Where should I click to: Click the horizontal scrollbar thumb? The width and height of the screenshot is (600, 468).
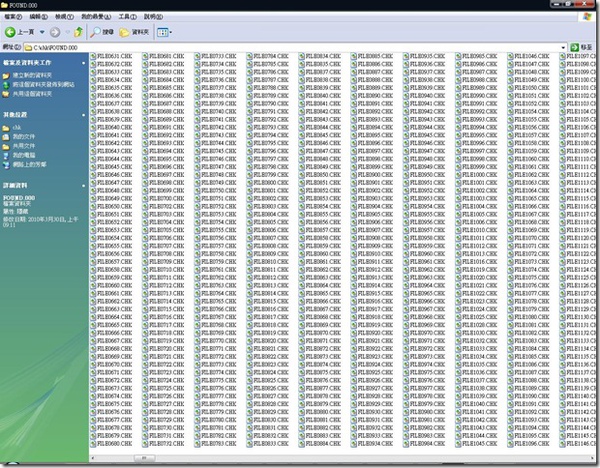[x=144, y=458]
